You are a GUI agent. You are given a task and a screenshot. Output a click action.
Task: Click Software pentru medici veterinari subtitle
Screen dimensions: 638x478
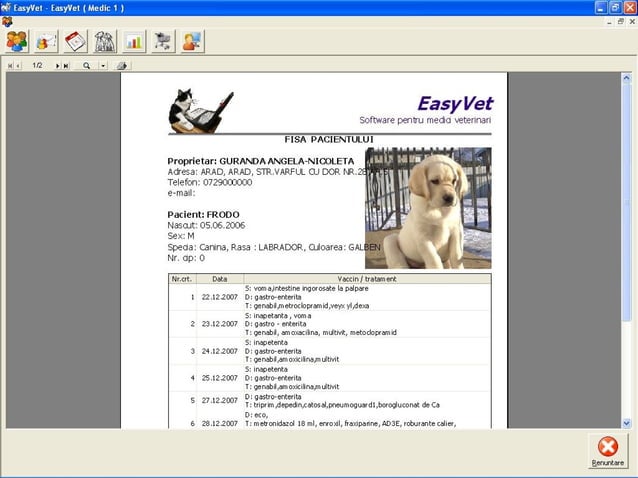(x=425, y=120)
